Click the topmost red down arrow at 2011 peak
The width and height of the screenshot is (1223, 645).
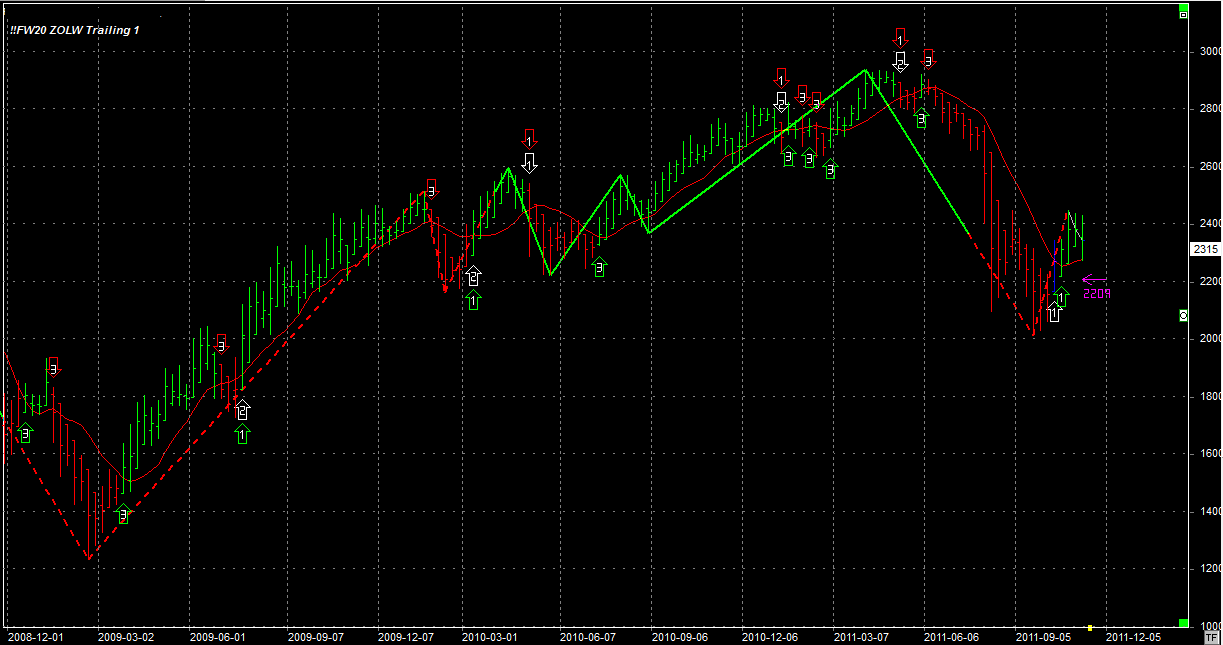(900, 38)
